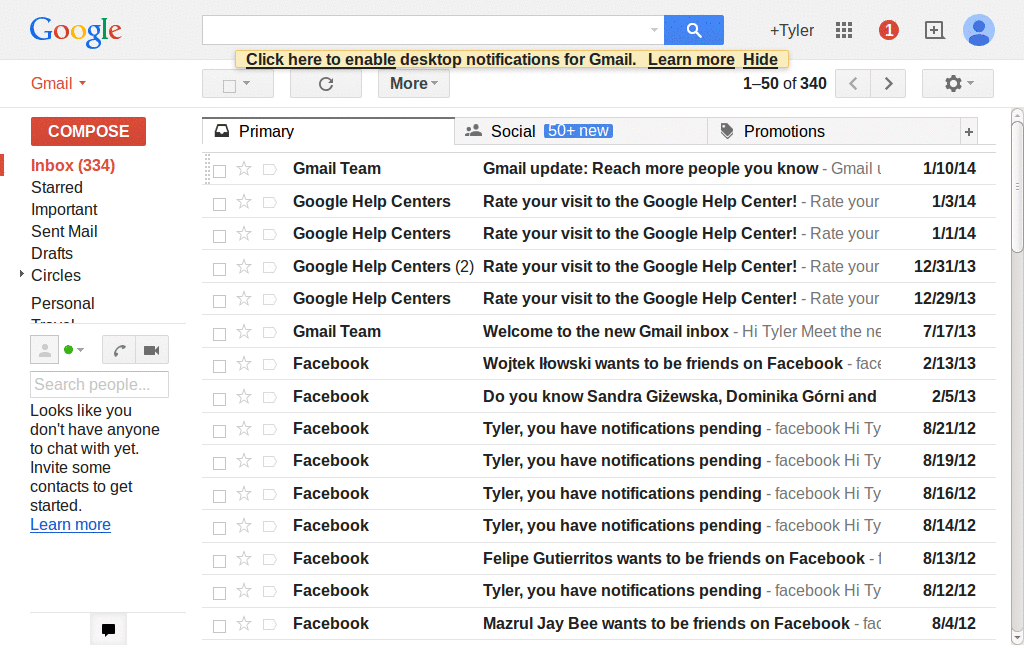Viewport: 1024px width, 645px height.
Task: Star the Felipe Gutierritos friend request email
Action: point(244,559)
